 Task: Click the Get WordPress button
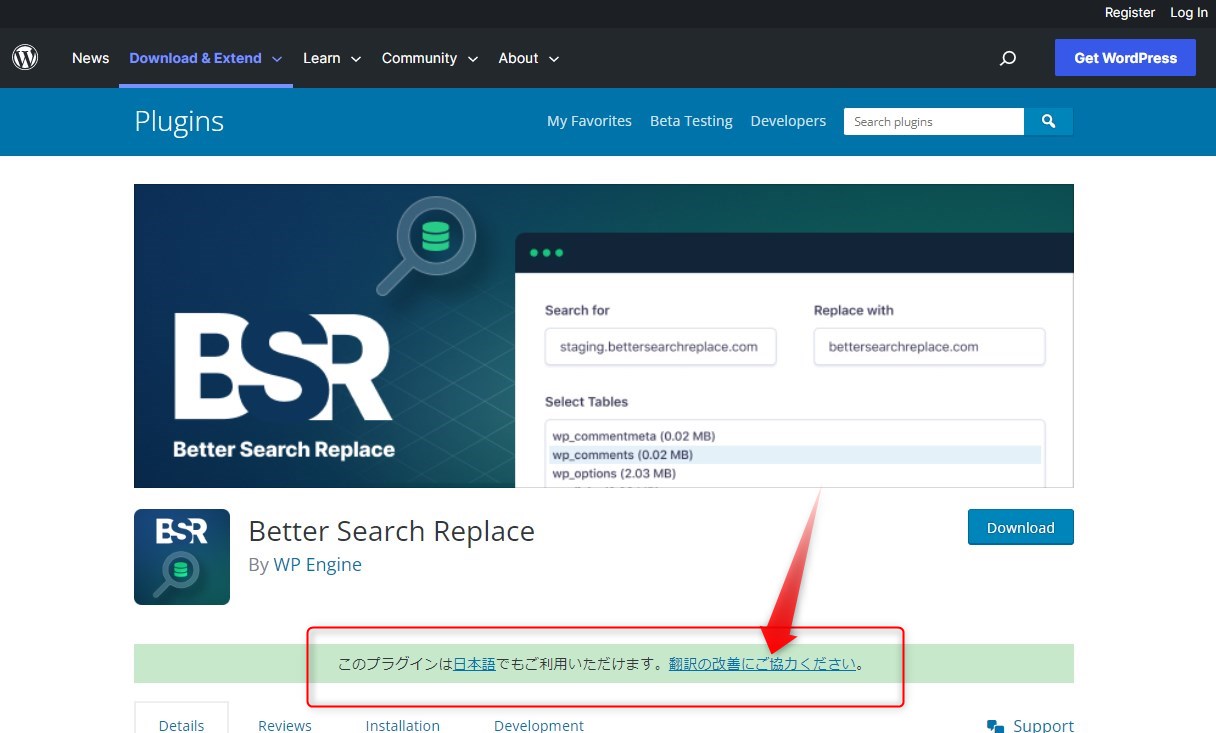click(x=1125, y=57)
